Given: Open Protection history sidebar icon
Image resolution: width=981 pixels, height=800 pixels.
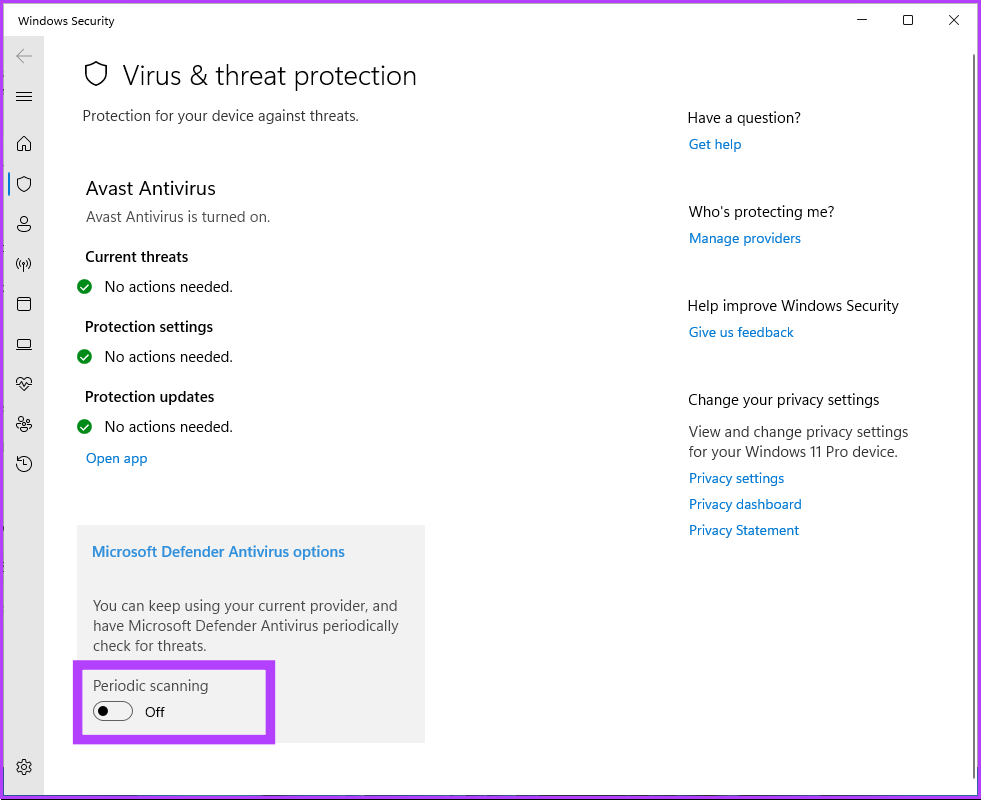Looking at the screenshot, I should coord(24,464).
